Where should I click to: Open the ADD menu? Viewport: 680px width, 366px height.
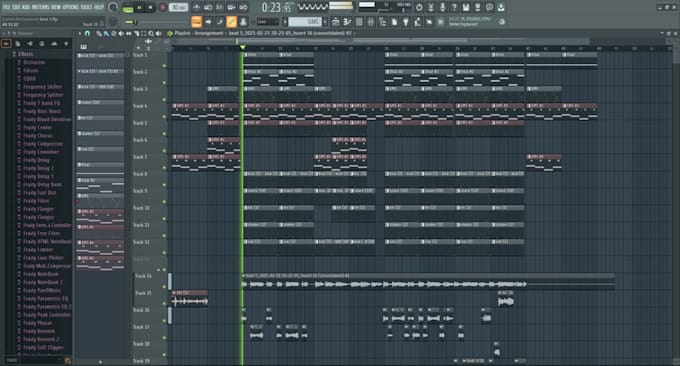click(x=26, y=7)
